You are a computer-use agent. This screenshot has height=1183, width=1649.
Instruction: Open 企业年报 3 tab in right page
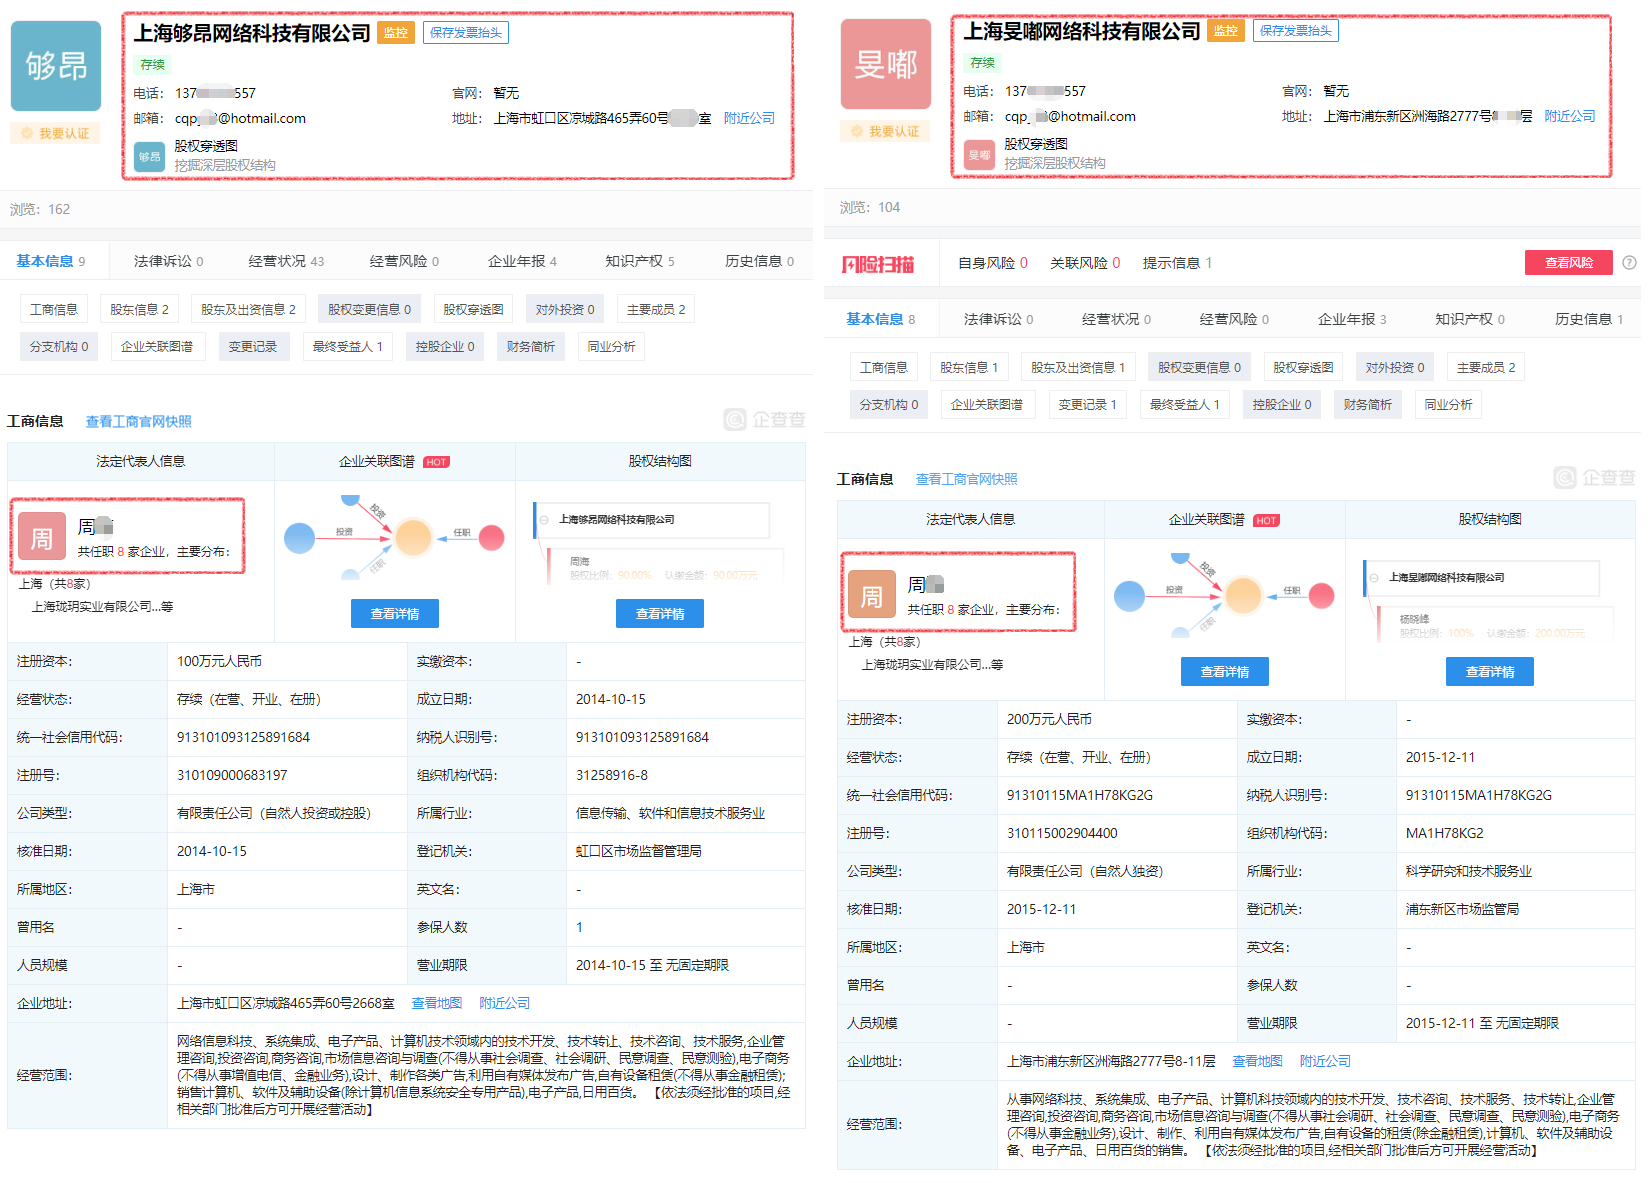click(1353, 319)
